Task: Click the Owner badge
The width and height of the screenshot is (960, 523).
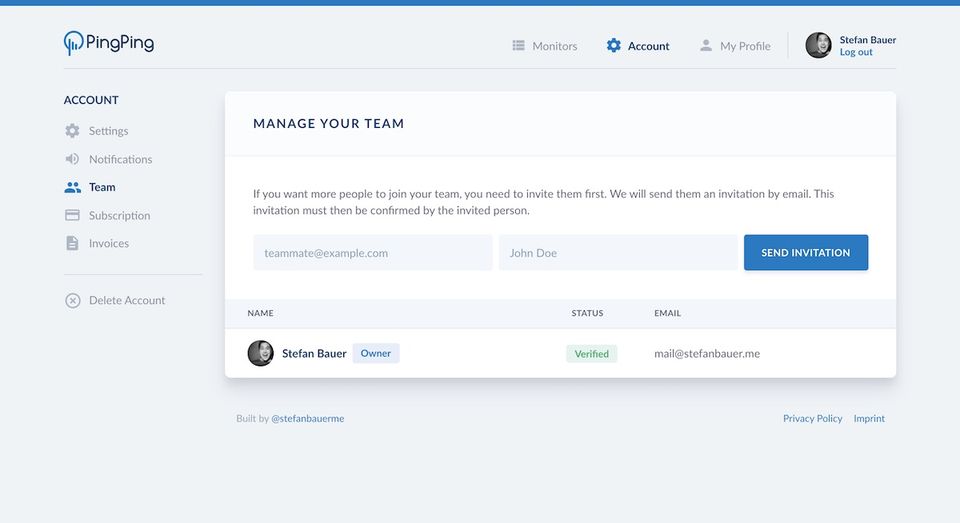Action: coord(376,353)
